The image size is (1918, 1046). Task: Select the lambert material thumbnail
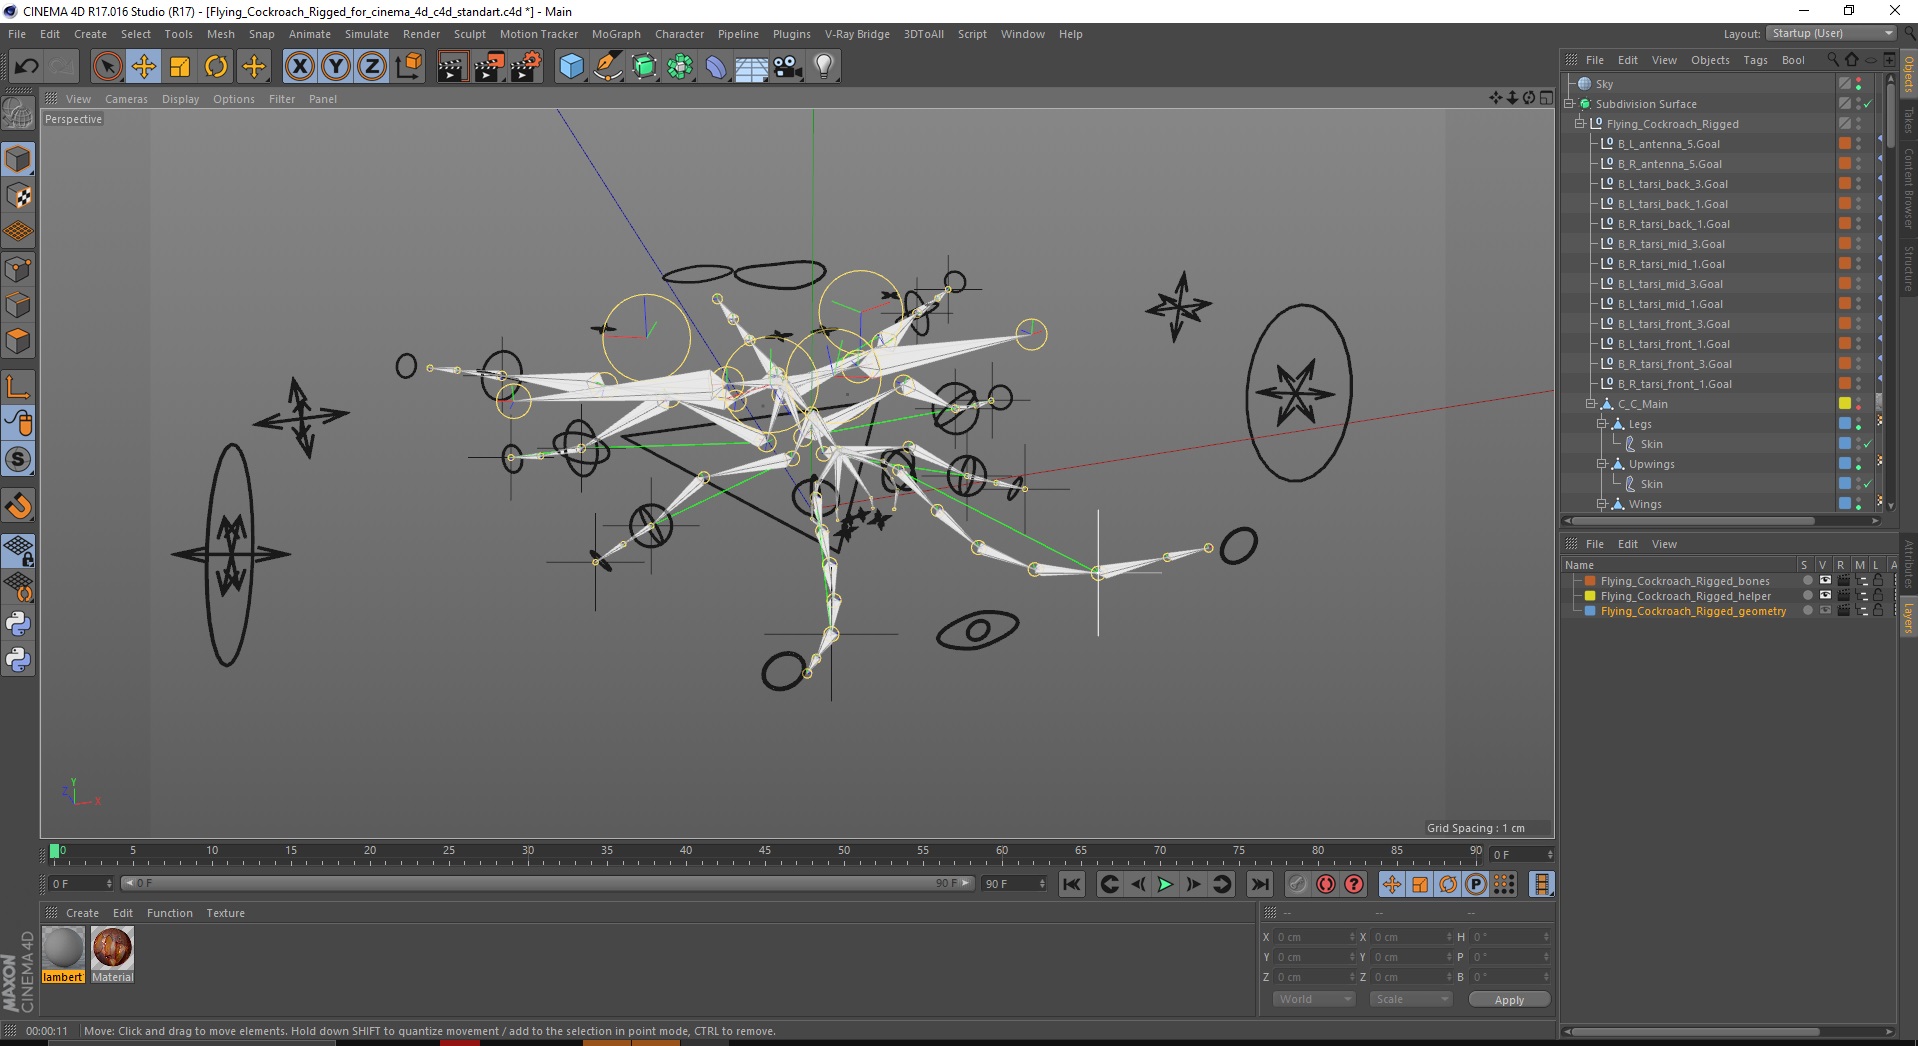click(x=63, y=948)
